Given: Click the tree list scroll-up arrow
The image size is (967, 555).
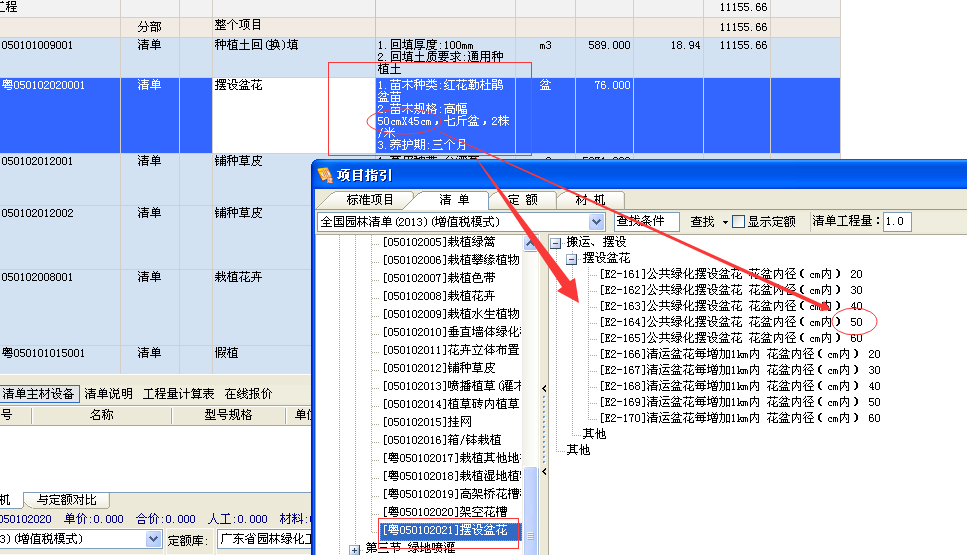Looking at the screenshot, I should tap(530, 243).
